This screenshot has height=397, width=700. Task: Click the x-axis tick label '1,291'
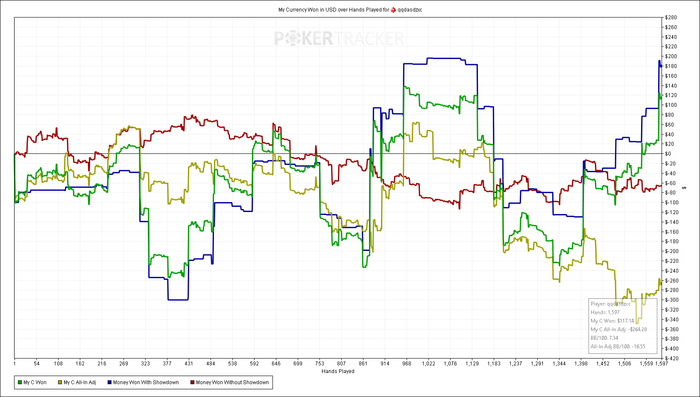point(537,364)
